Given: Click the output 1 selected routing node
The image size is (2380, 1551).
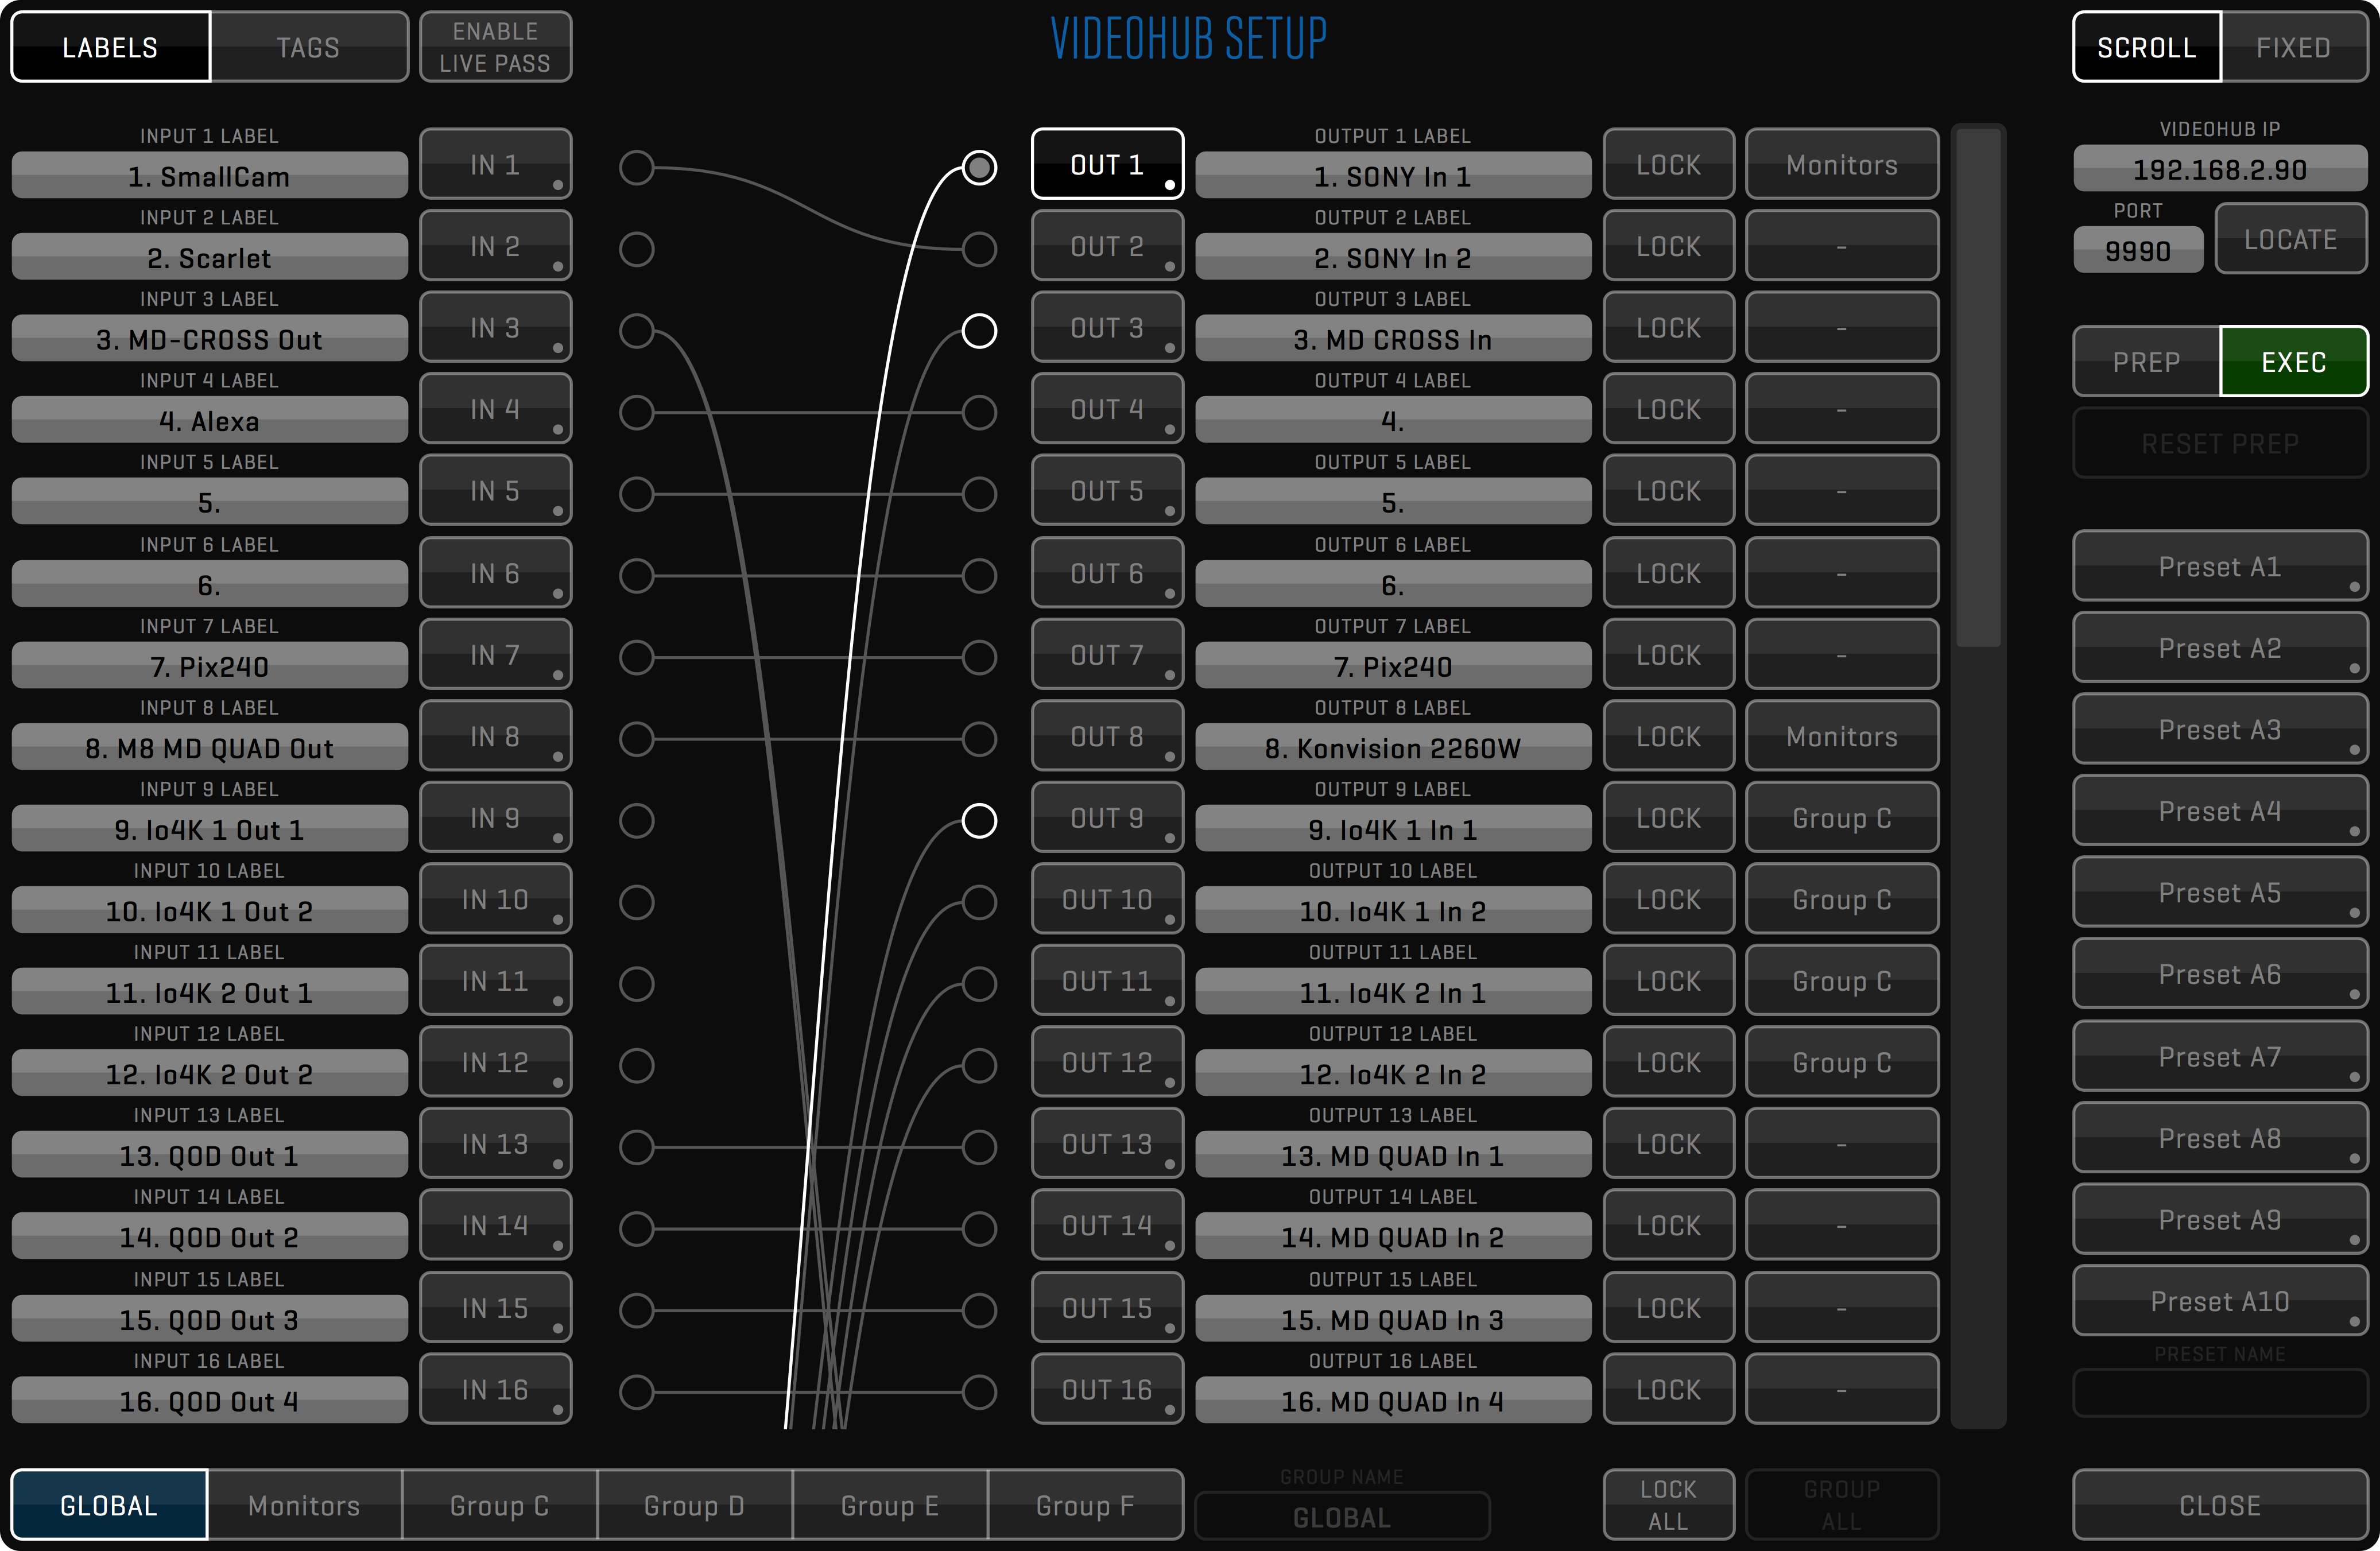Looking at the screenshot, I should pyautogui.click(x=979, y=167).
